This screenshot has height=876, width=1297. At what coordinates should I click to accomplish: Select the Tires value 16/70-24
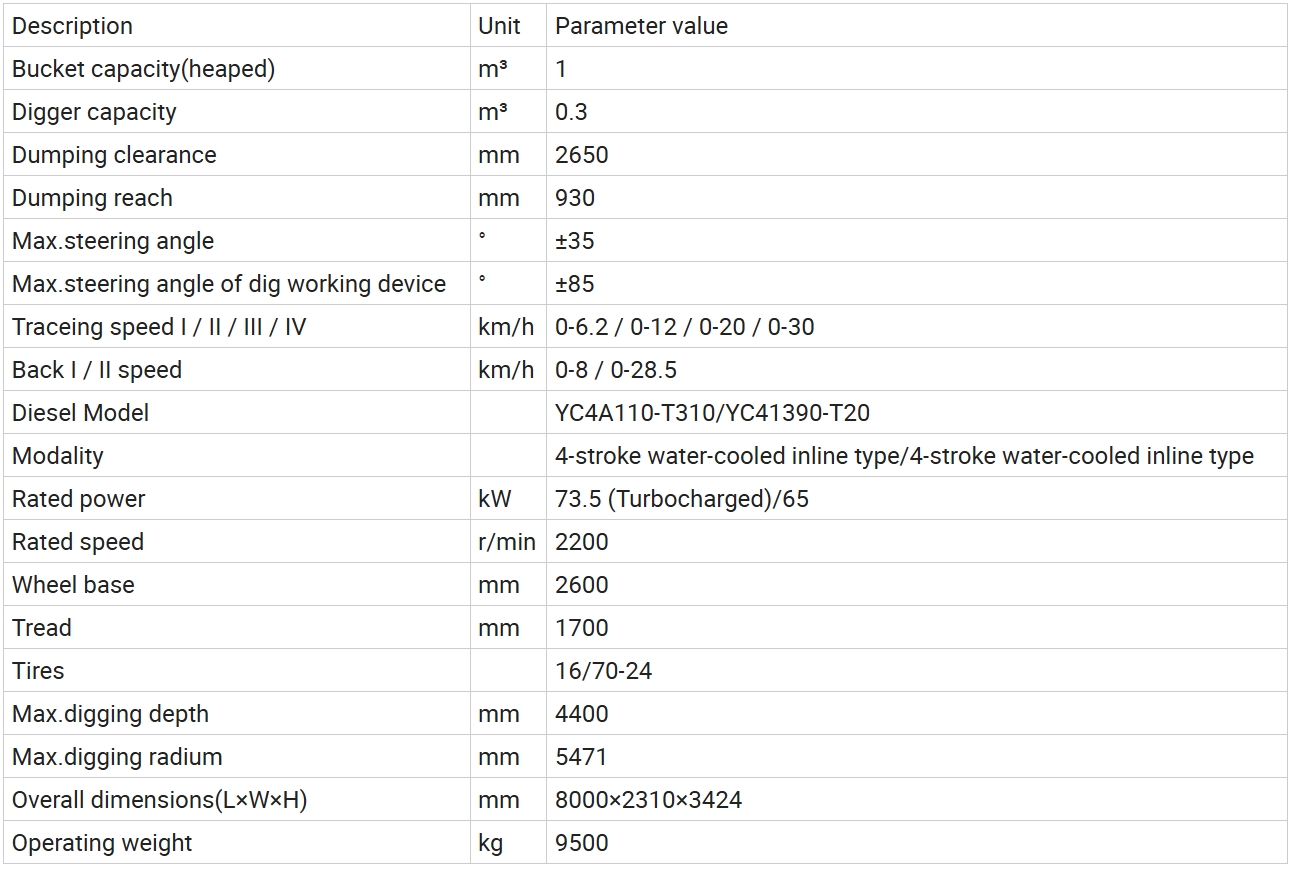pyautogui.click(x=603, y=671)
